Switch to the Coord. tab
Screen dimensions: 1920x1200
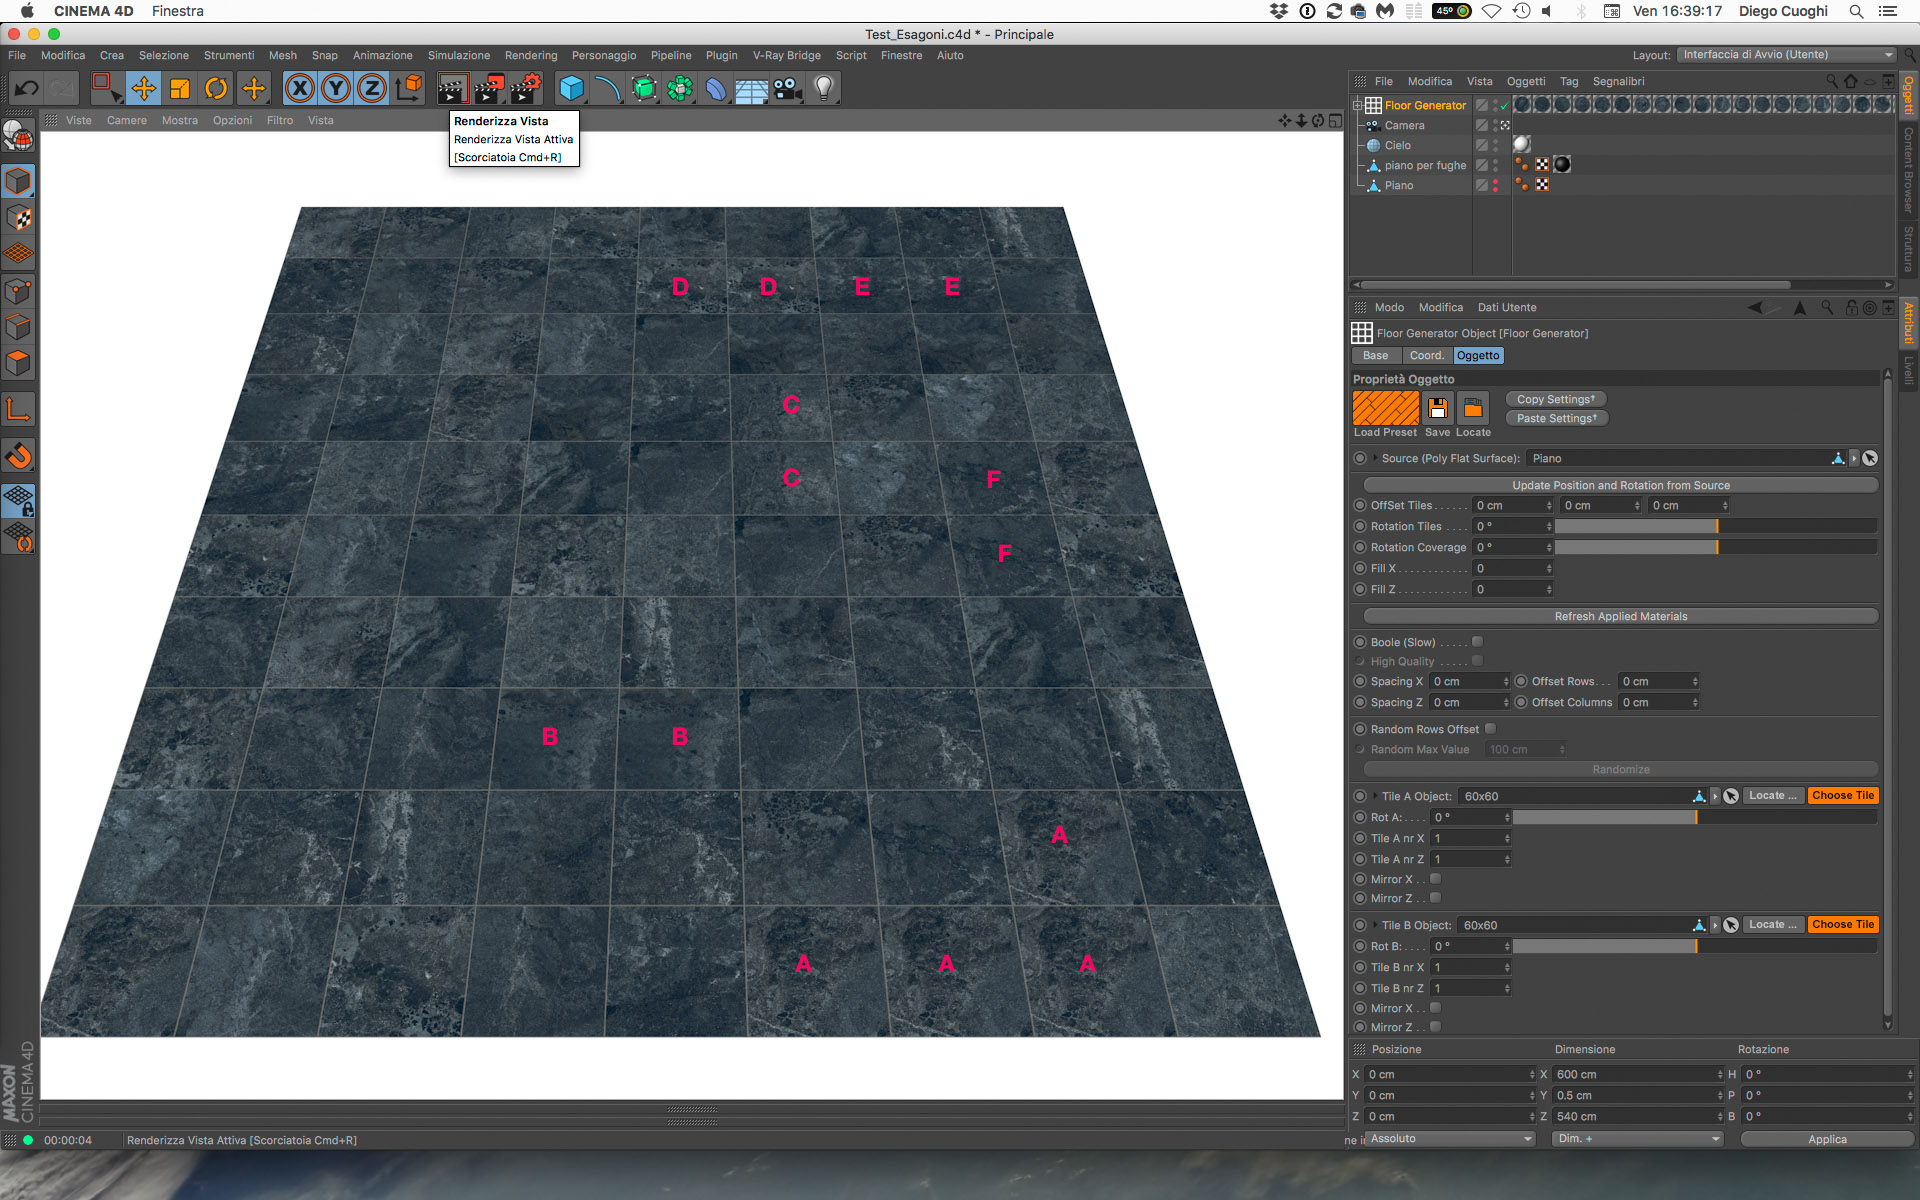coord(1426,355)
